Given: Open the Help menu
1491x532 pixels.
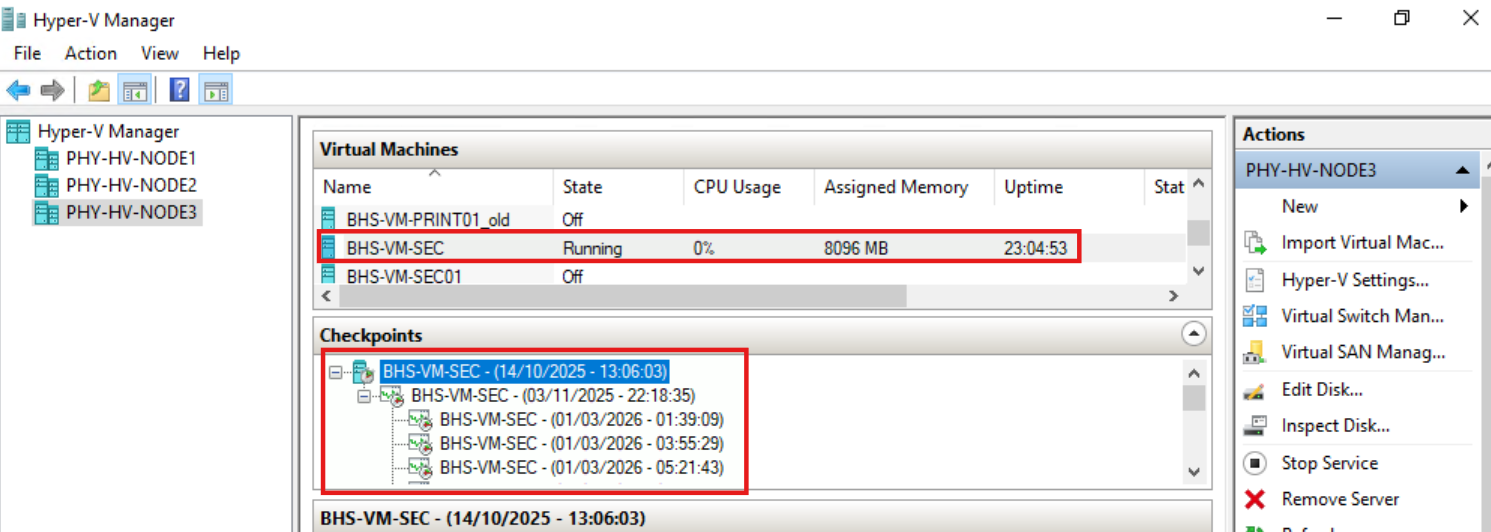Looking at the screenshot, I should pyautogui.click(x=221, y=53).
